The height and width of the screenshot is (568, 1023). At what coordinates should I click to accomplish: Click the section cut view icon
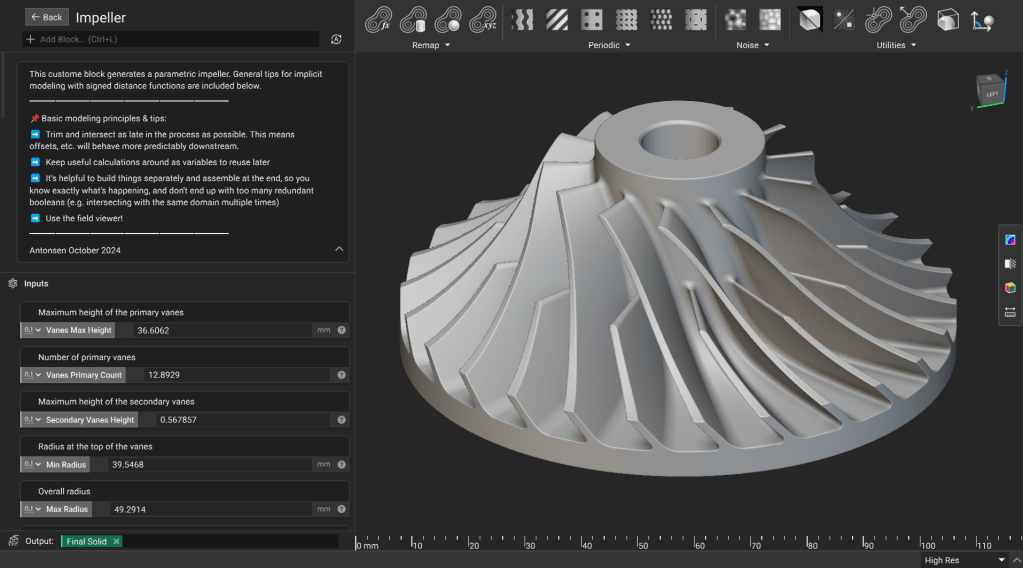click(x=1010, y=264)
